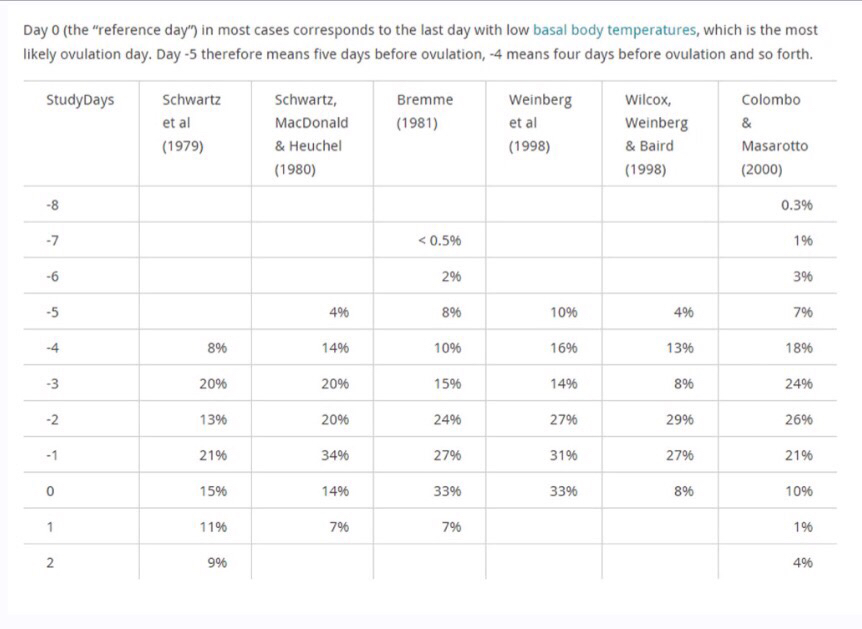Screen dimensions: 862x629
Task: Select the Bremme (1981) column header
Action: point(425,111)
